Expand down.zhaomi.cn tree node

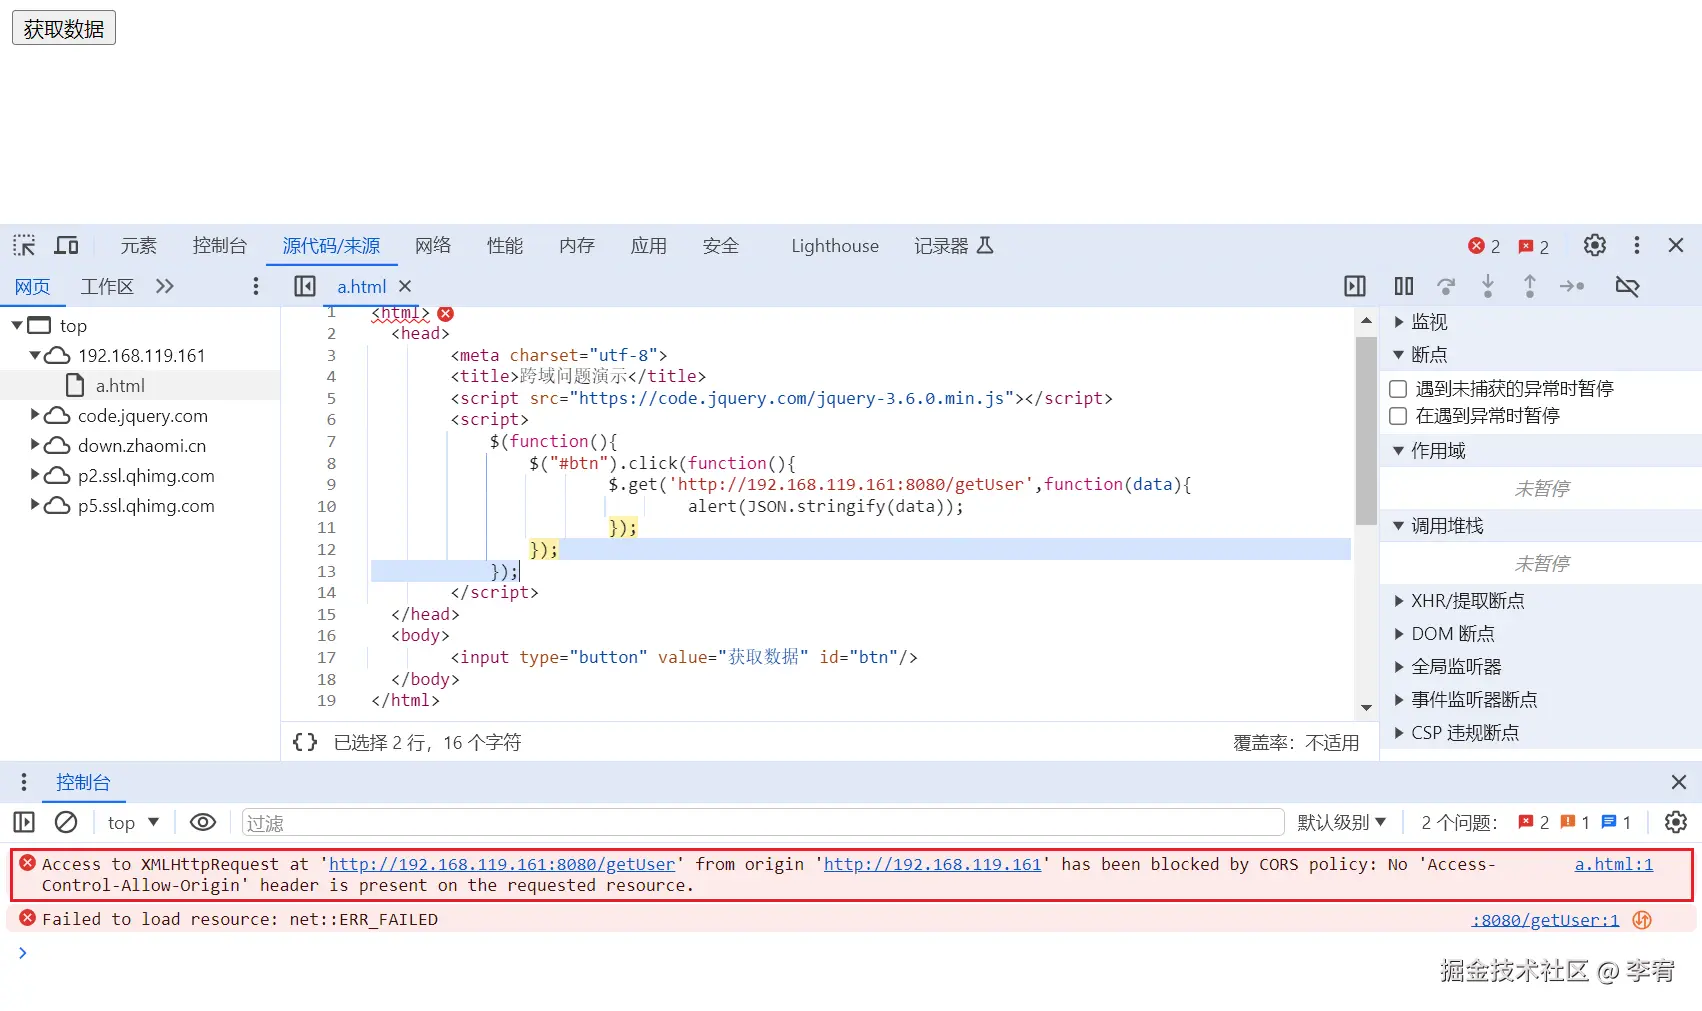tap(35, 444)
